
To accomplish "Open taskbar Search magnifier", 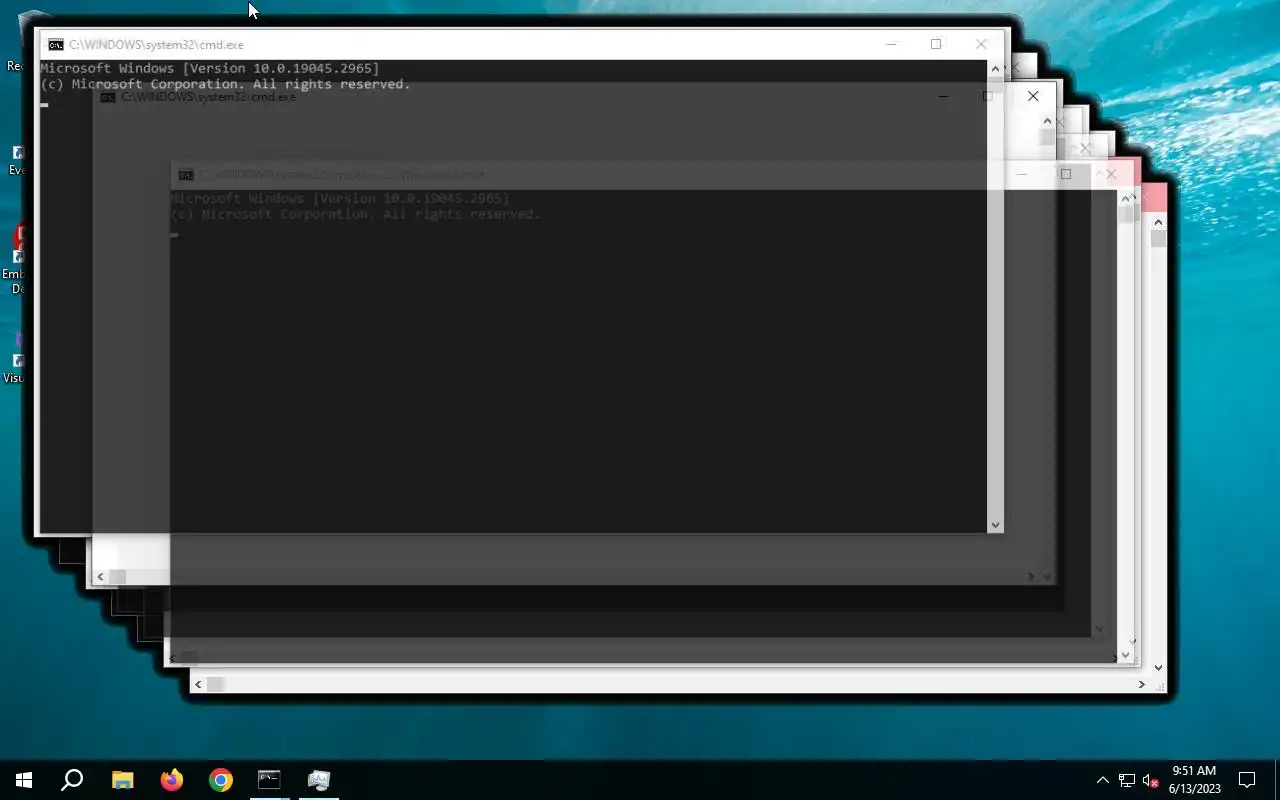I will click(72, 780).
